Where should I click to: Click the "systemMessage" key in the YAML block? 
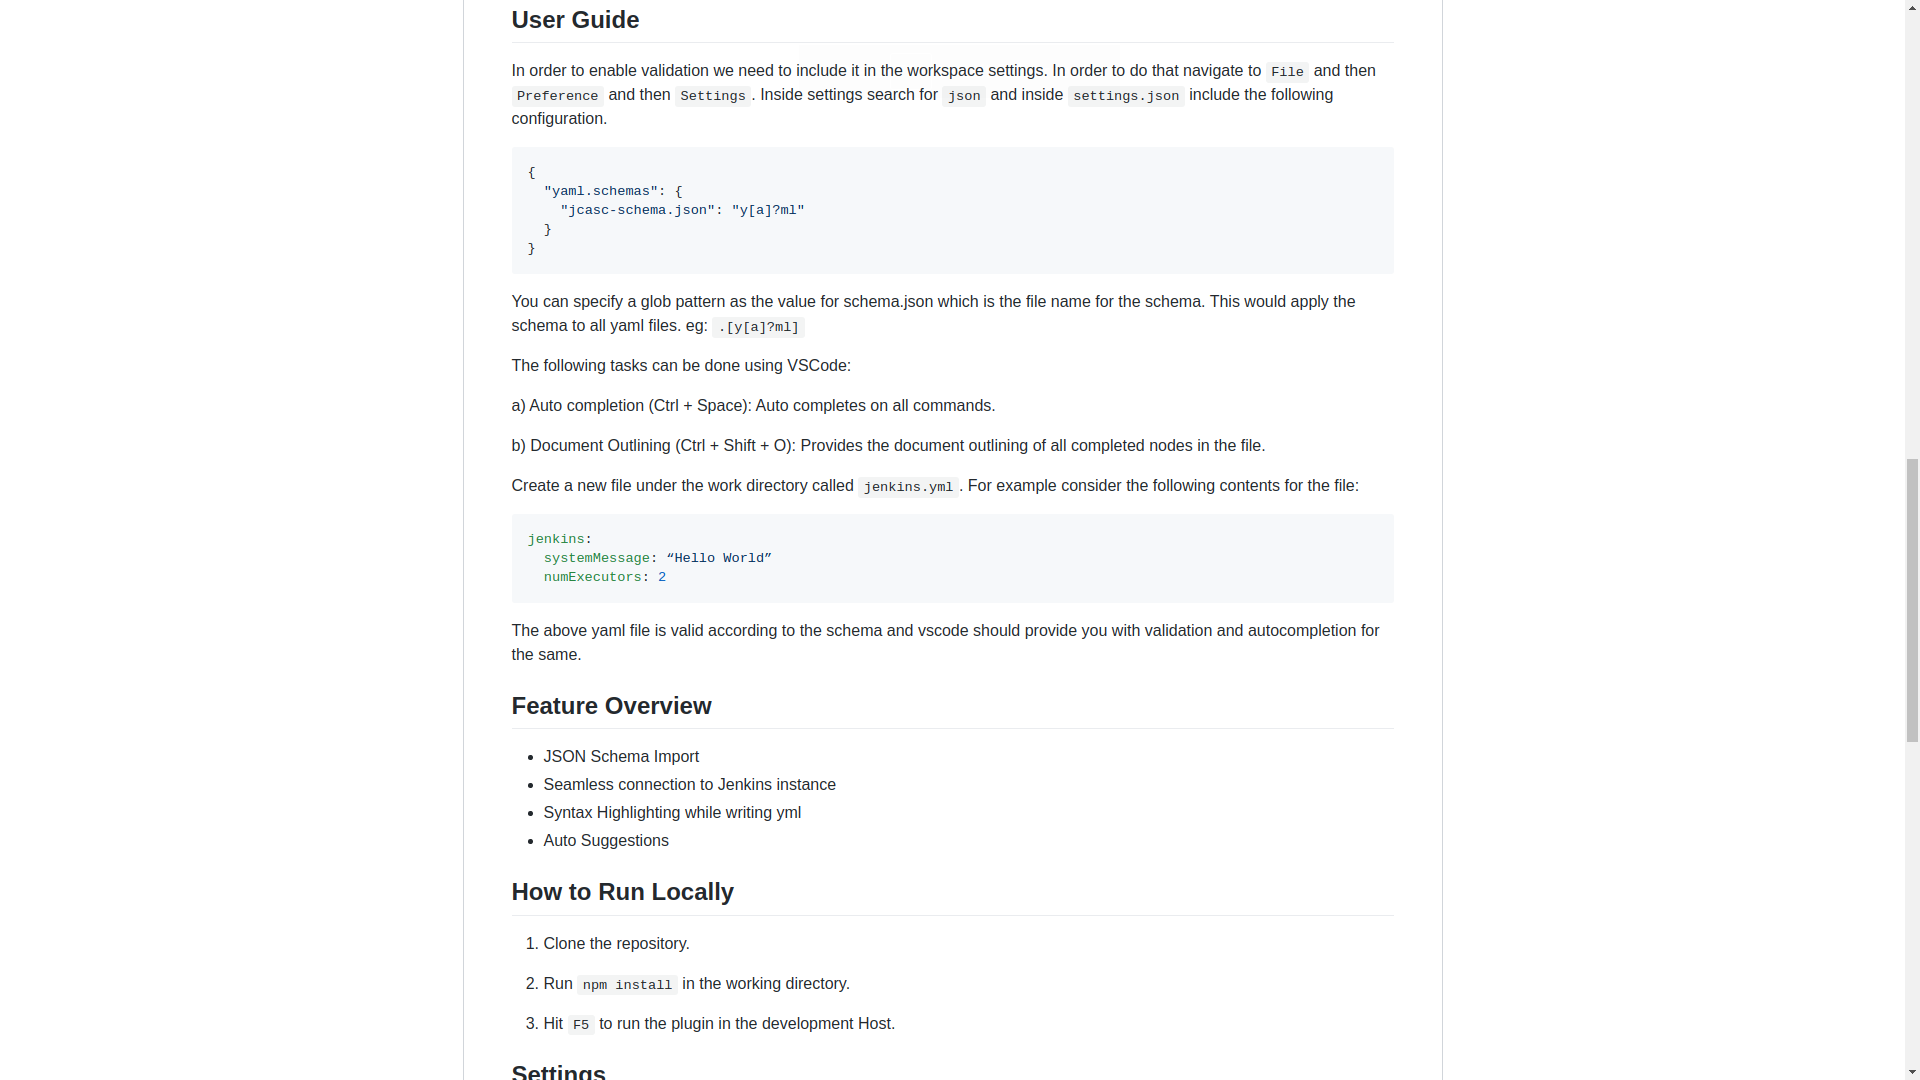tap(596, 558)
